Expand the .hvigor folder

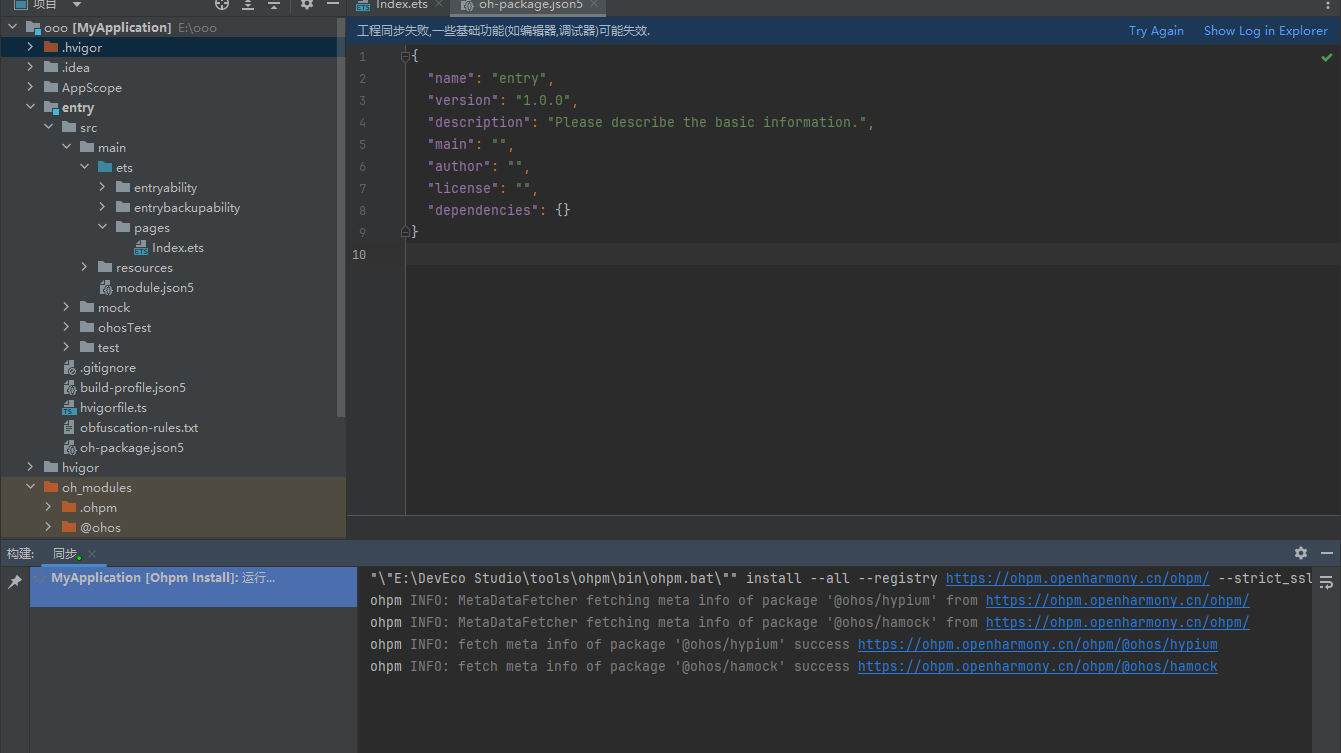pos(30,47)
